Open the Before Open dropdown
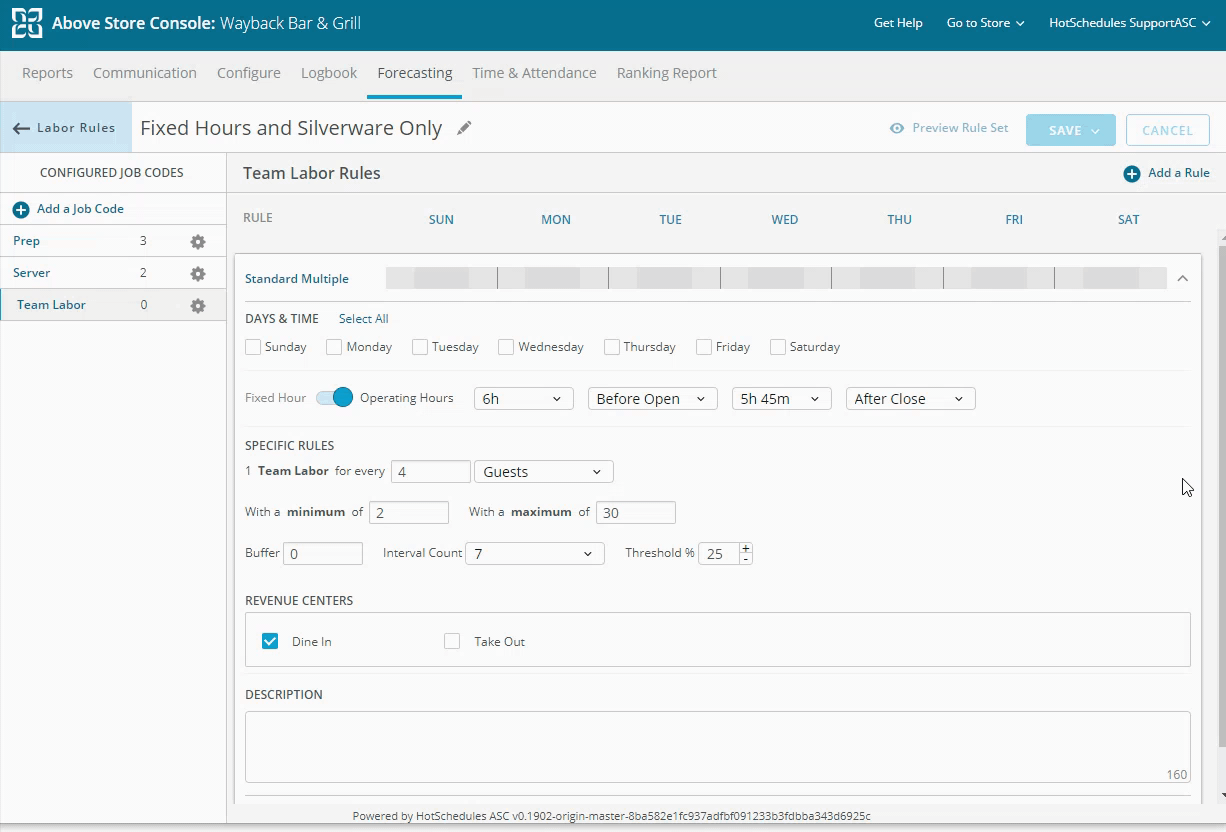 pos(652,399)
